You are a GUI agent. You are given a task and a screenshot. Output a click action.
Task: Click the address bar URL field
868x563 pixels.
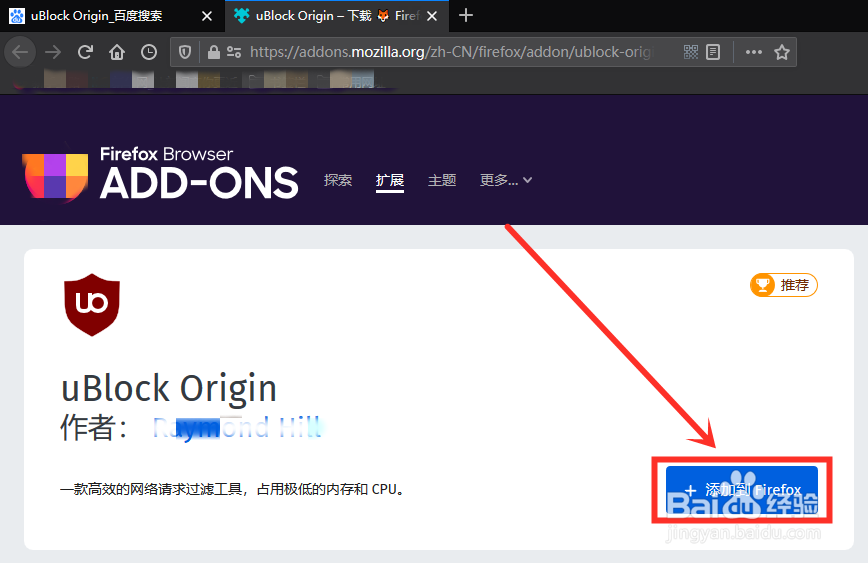pos(451,52)
